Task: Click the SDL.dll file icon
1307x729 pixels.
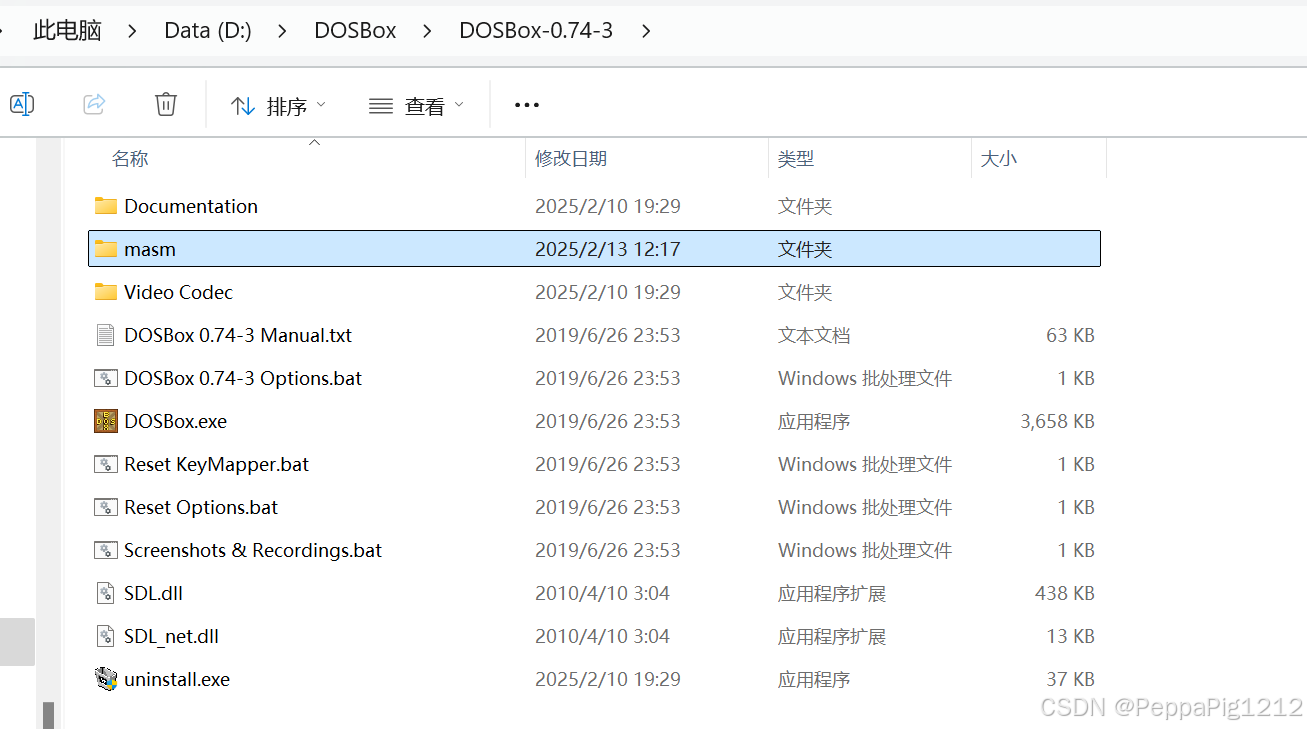Action: (106, 593)
